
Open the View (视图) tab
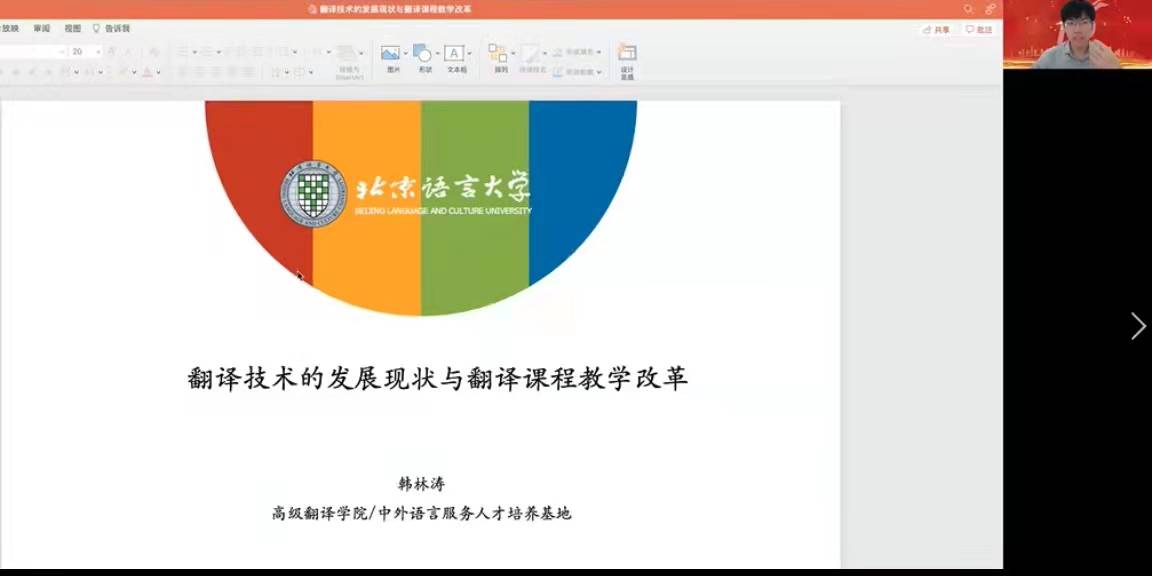pyautogui.click(x=73, y=29)
